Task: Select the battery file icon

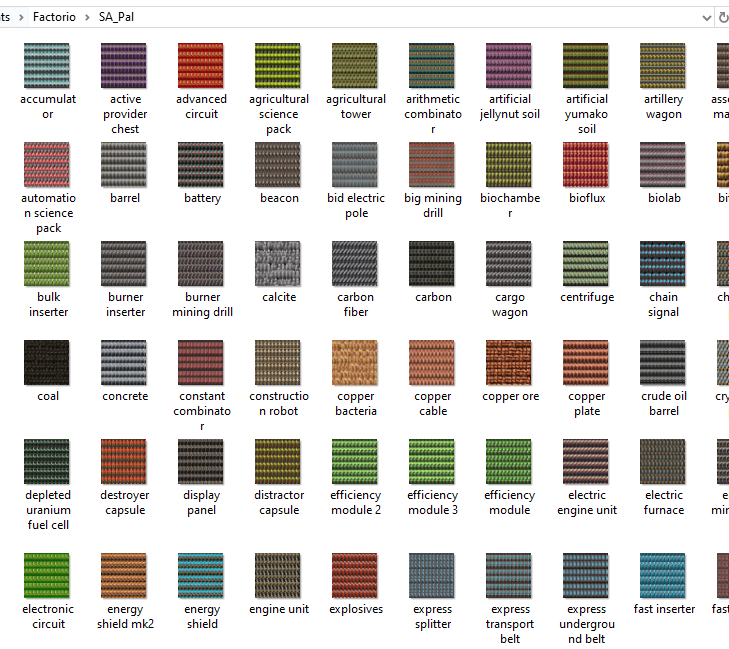Action: click(200, 165)
